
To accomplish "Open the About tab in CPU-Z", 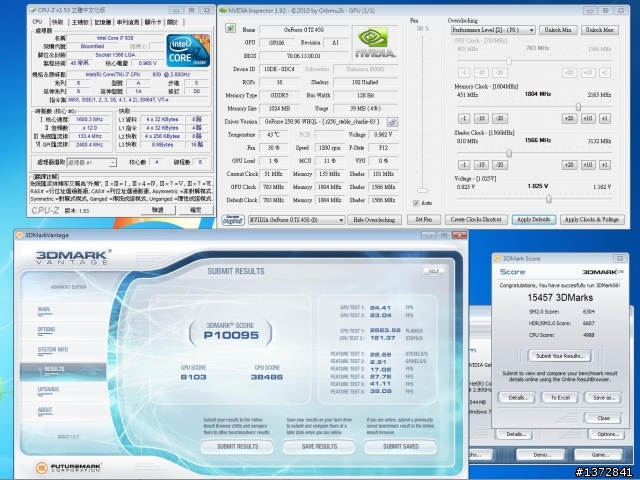I will (173, 22).
